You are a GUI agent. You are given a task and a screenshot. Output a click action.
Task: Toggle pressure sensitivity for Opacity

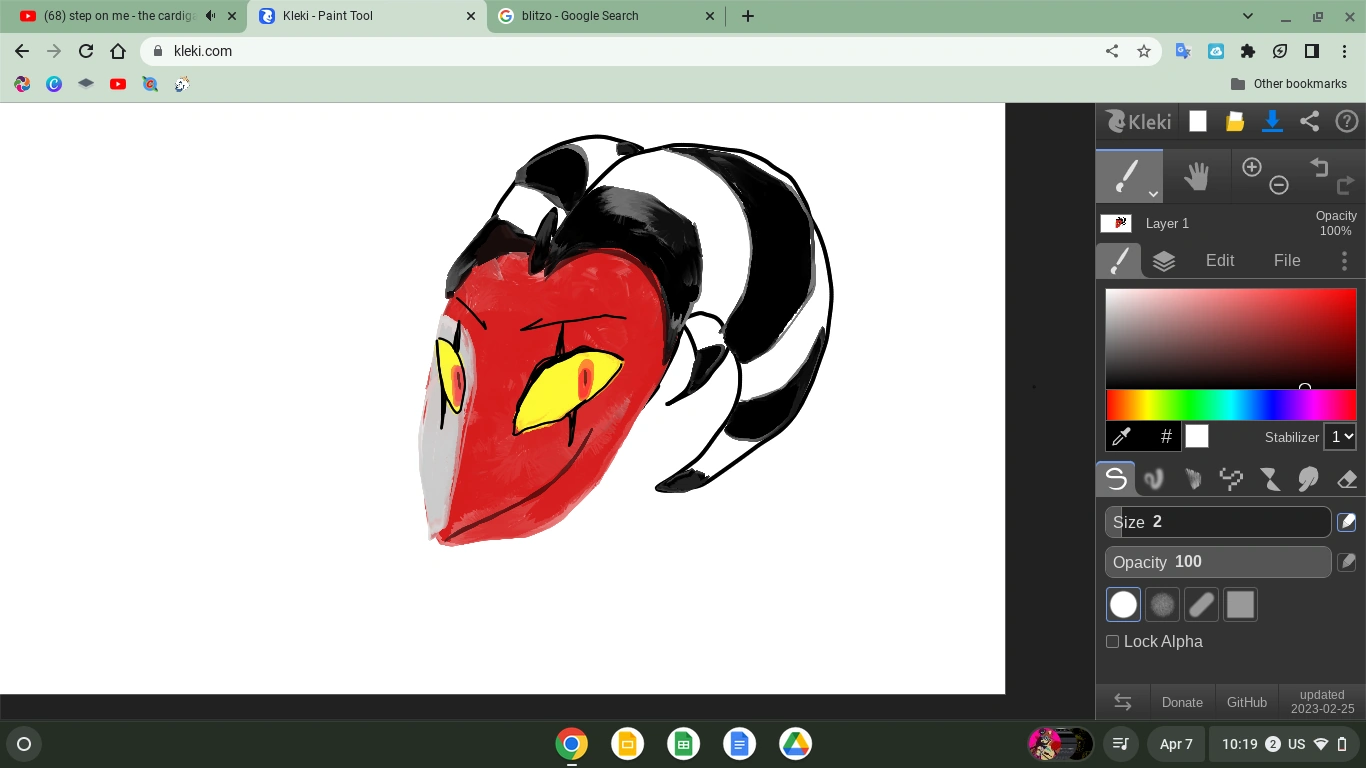pyautogui.click(x=1346, y=561)
